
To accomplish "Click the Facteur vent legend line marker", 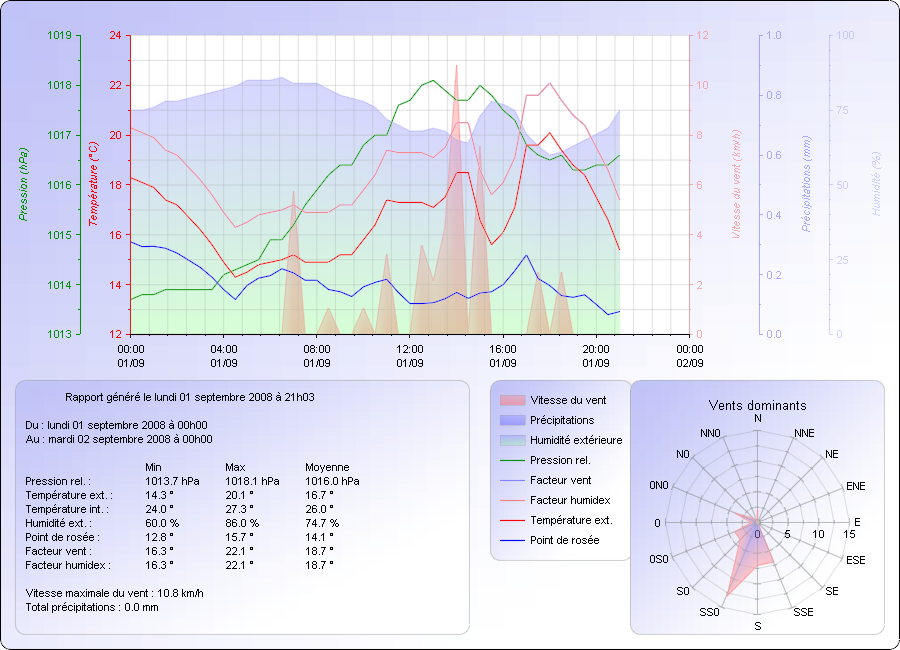I will coord(511,481).
